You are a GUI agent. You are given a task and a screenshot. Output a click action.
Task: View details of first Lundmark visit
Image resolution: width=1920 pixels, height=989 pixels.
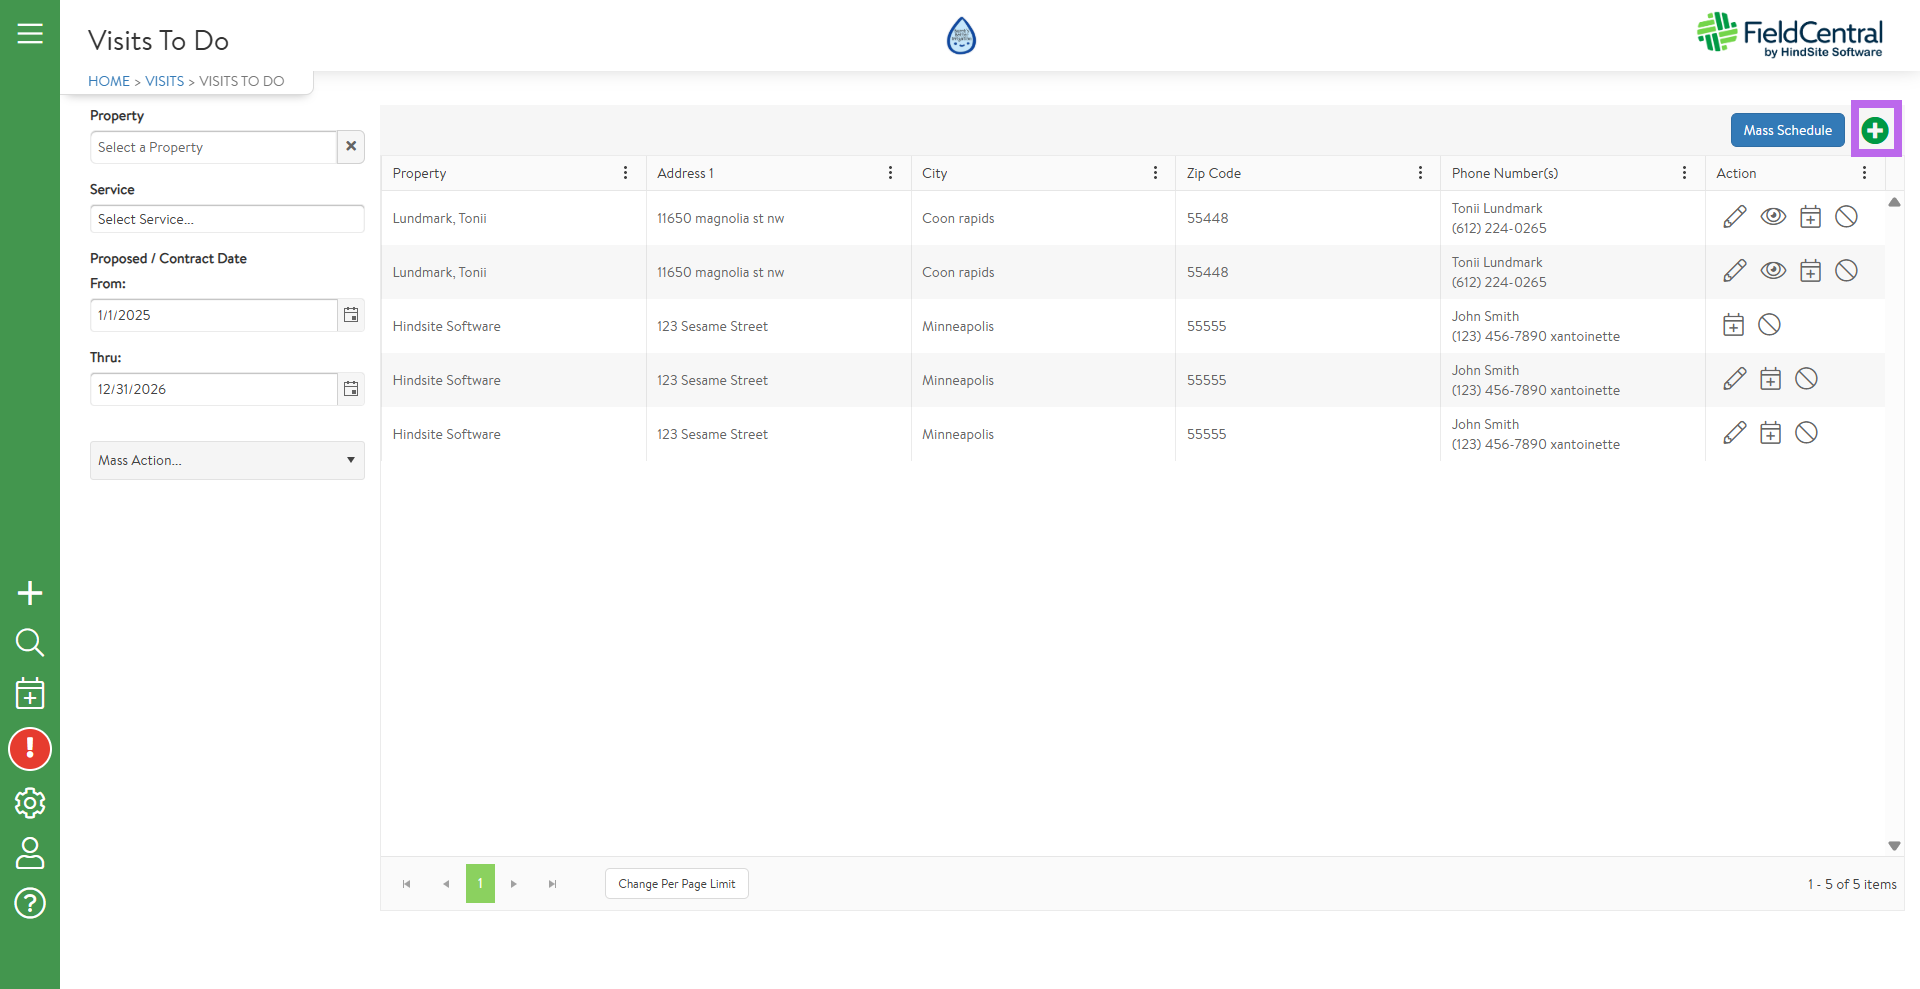click(x=1773, y=217)
